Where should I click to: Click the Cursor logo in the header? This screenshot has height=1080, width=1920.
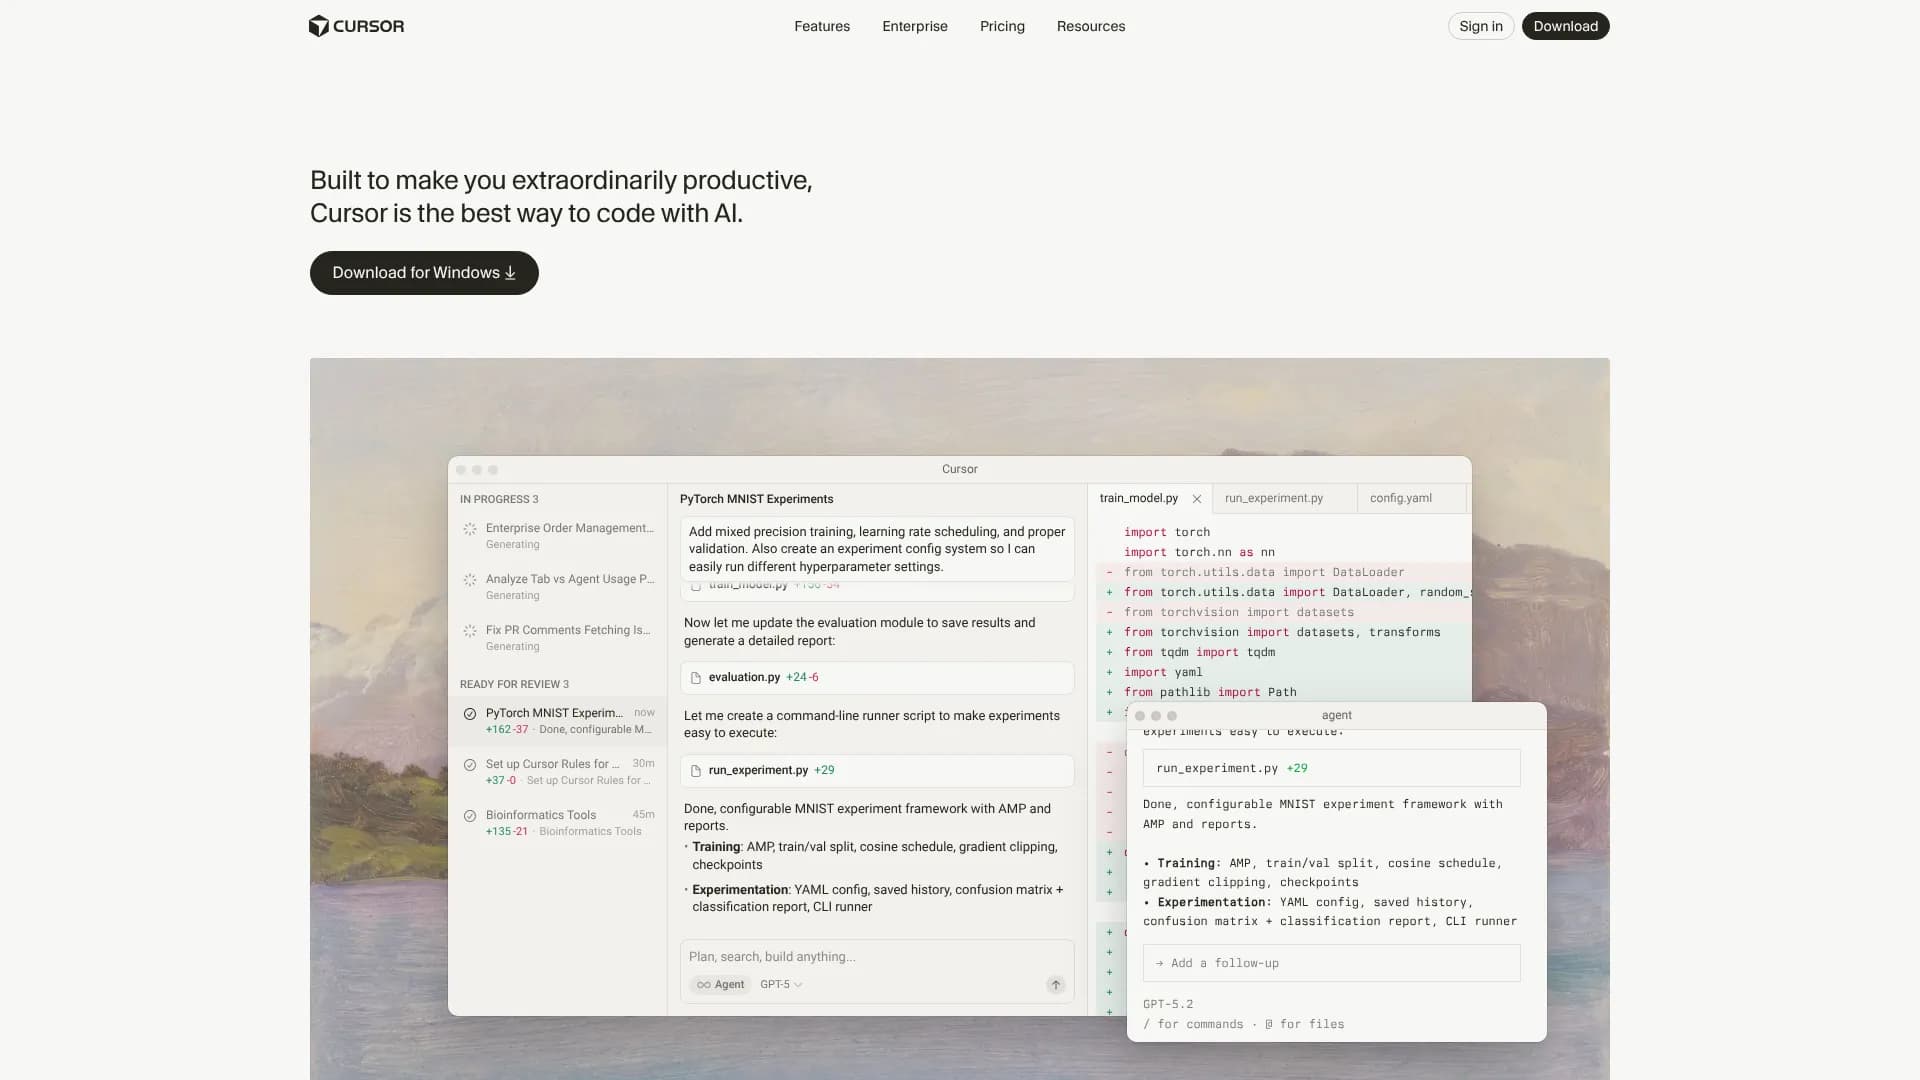coord(356,26)
